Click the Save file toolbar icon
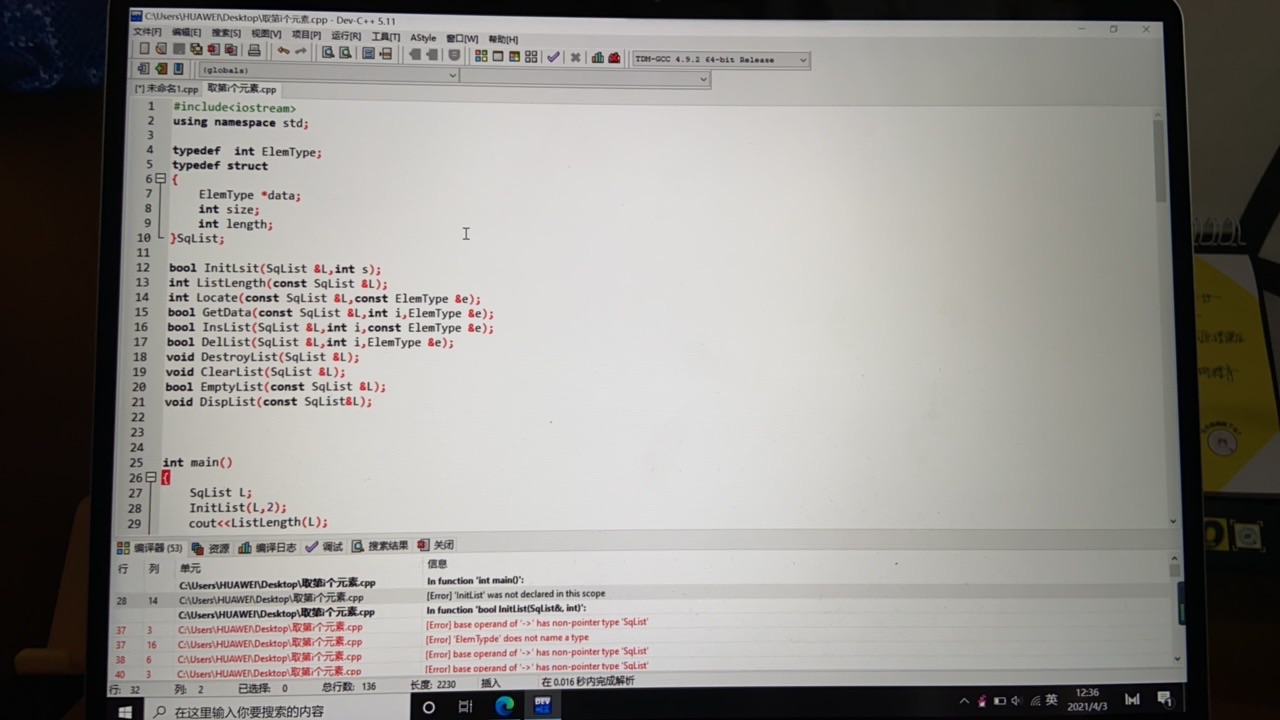The width and height of the screenshot is (1280, 720). pyautogui.click(x=179, y=48)
